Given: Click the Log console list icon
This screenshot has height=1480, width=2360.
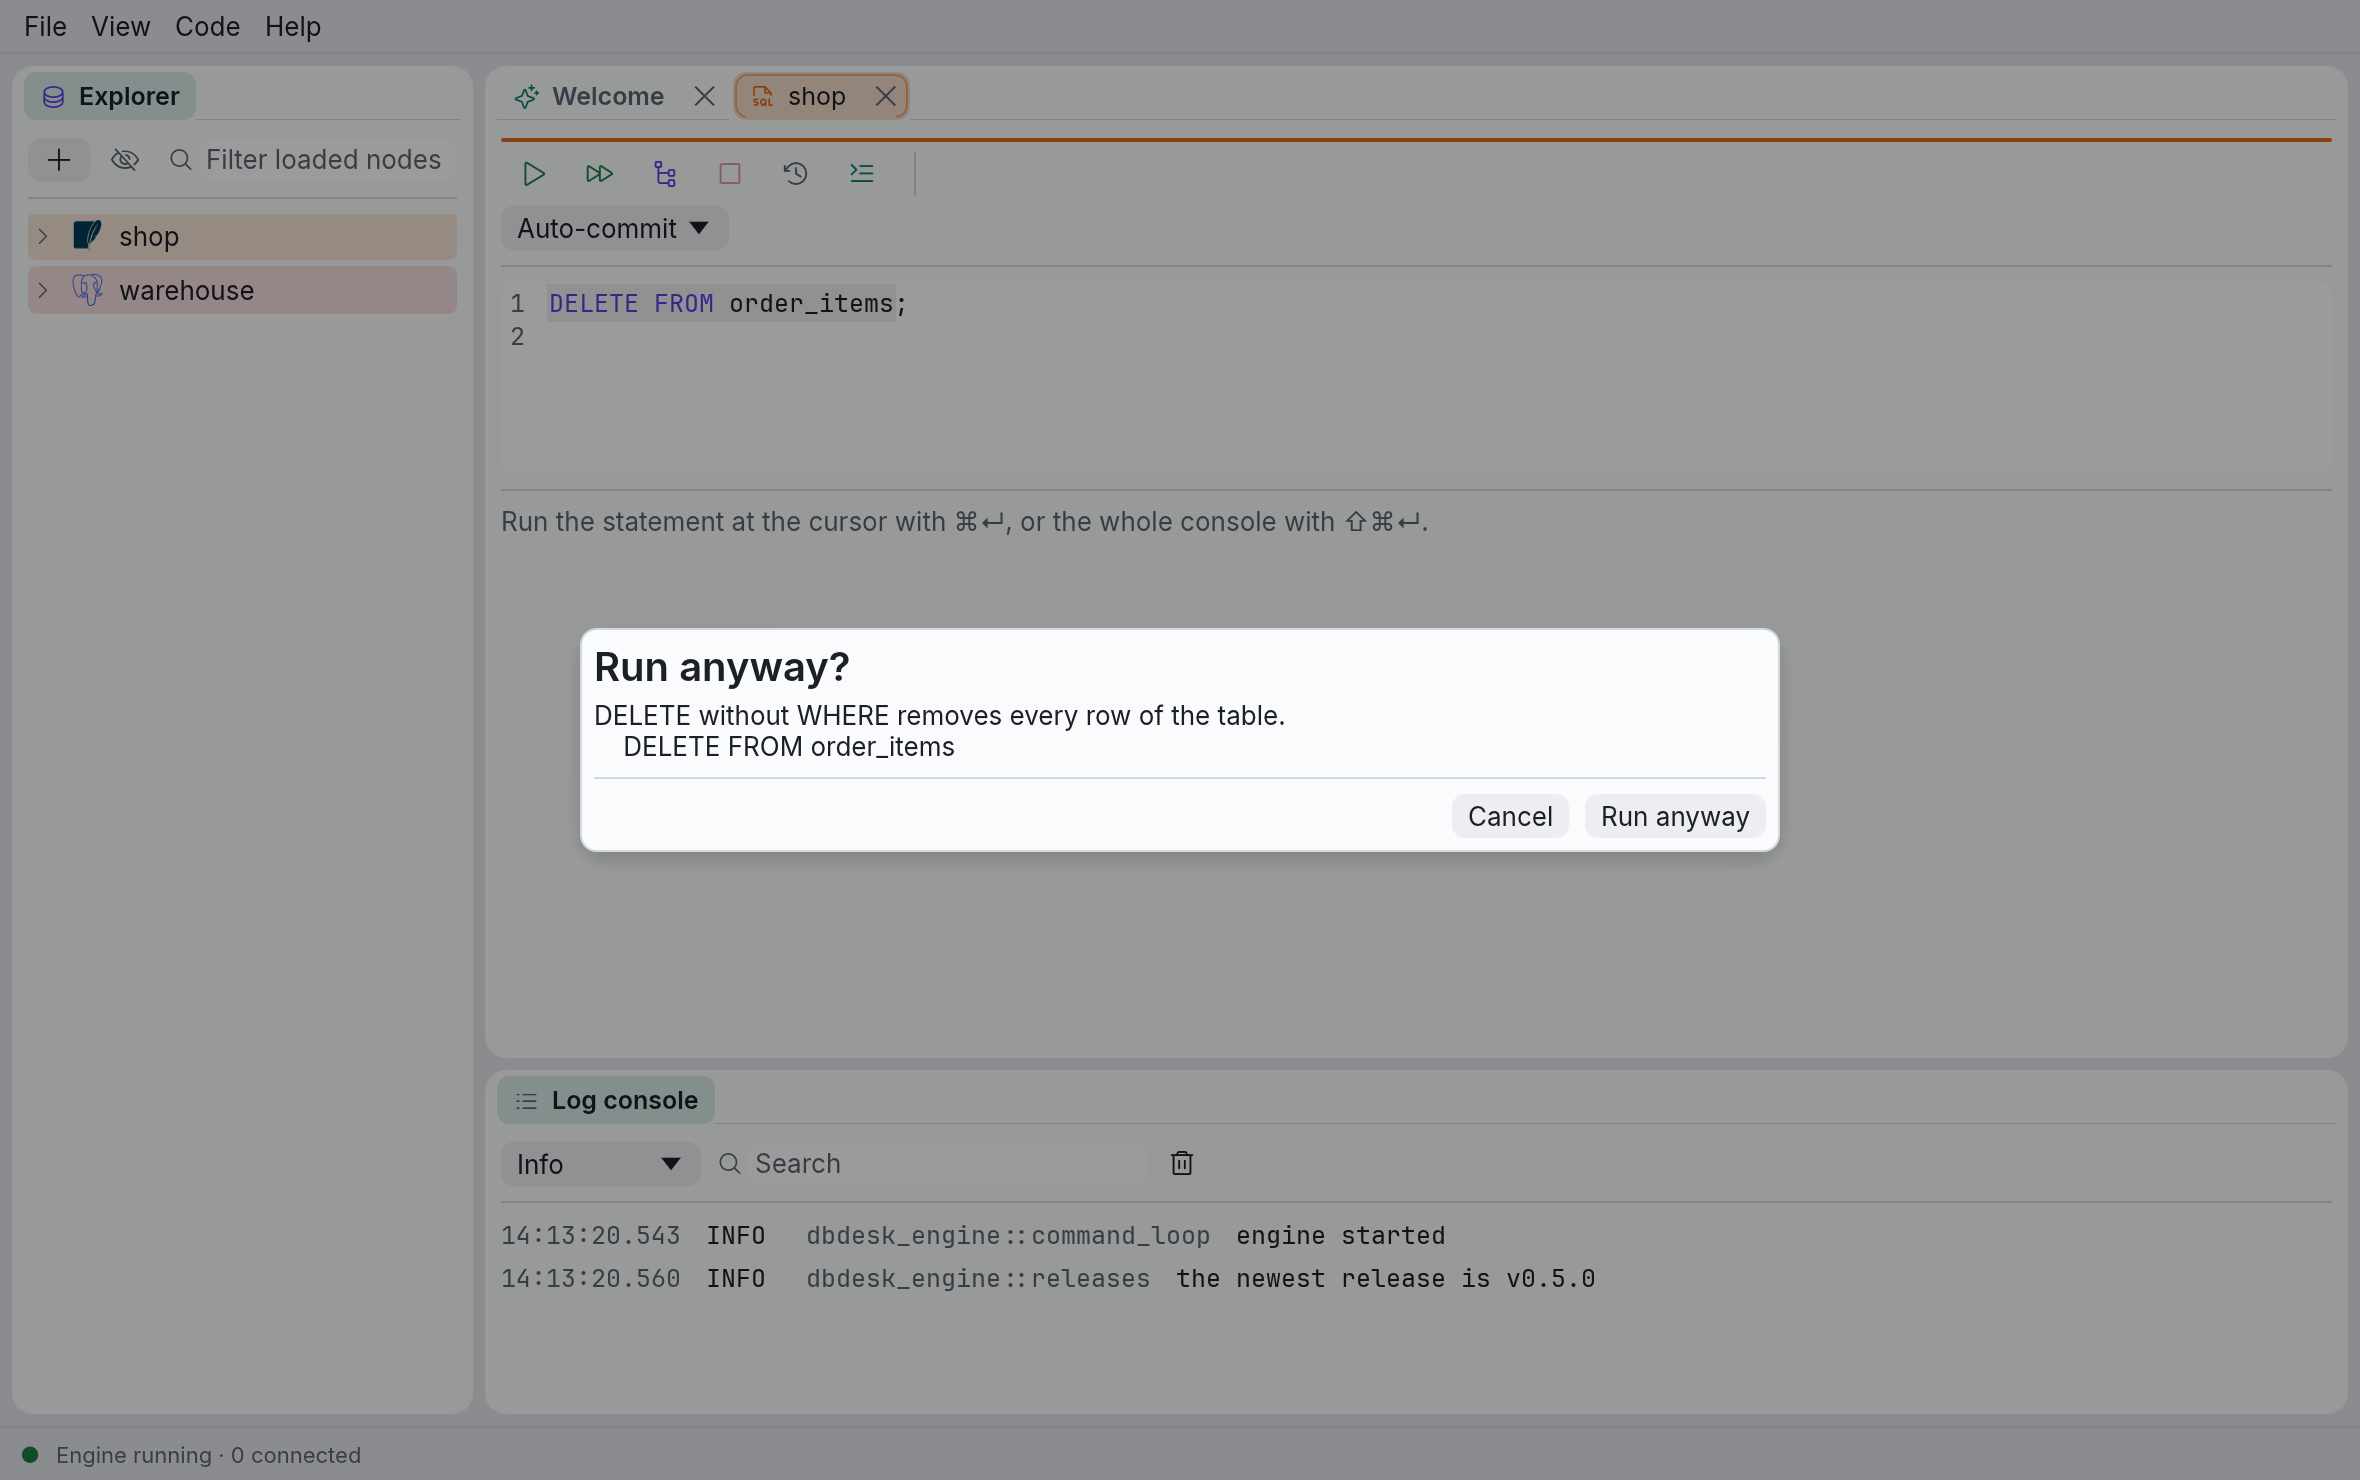Looking at the screenshot, I should pyautogui.click(x=526, y=1101).
